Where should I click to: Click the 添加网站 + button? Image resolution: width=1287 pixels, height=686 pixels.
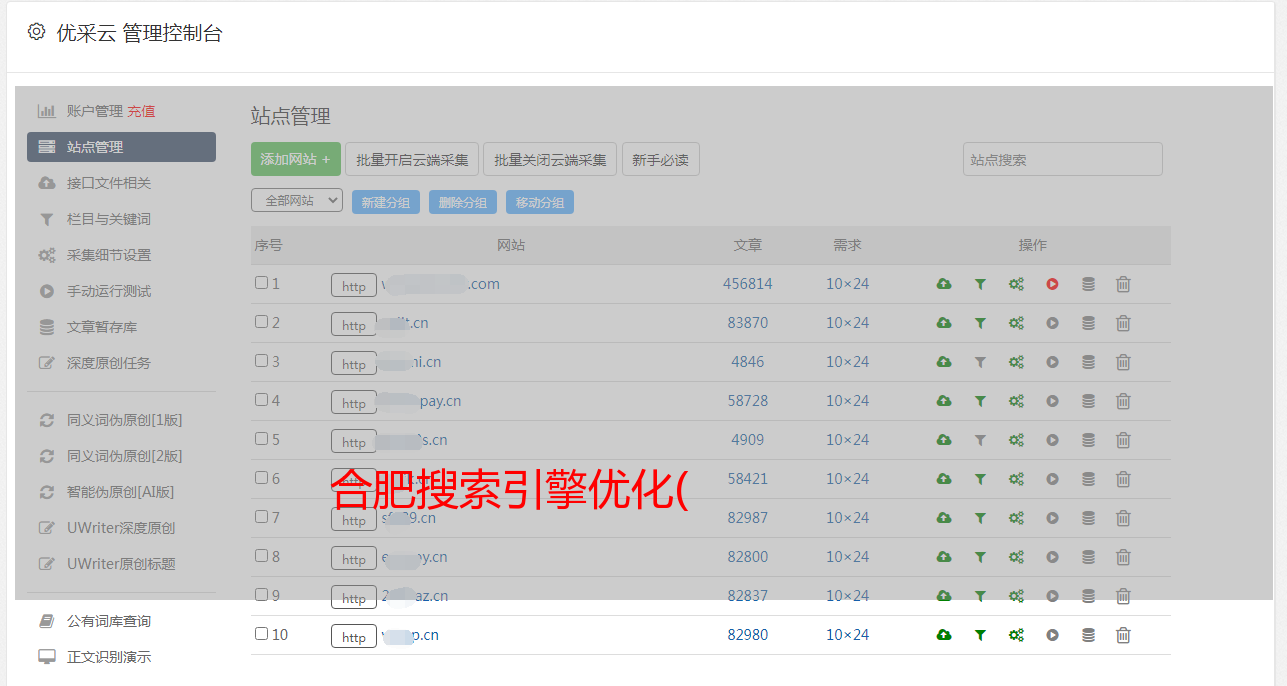tap(295, 159)
